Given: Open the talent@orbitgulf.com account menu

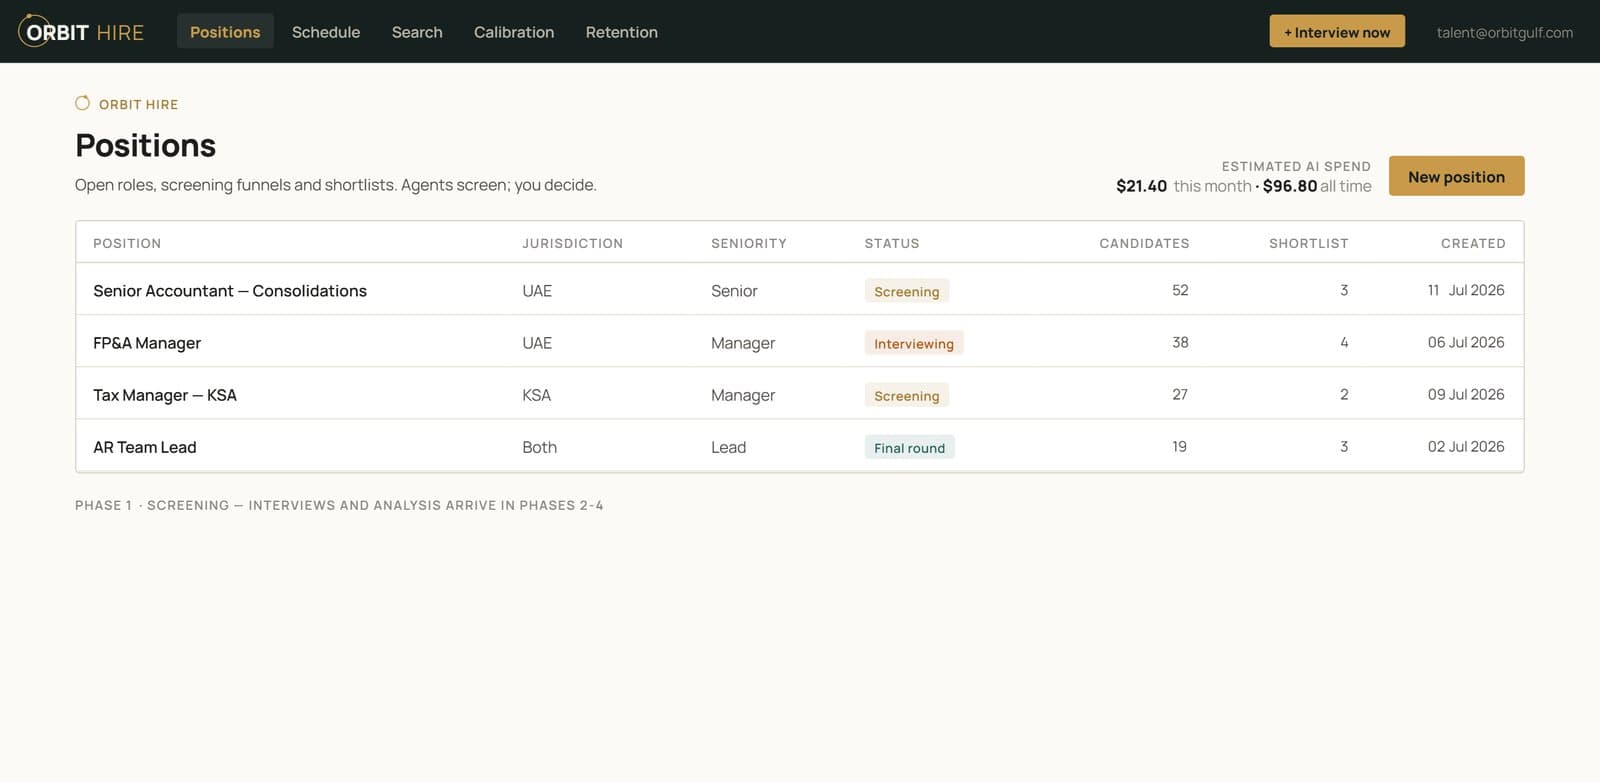Looking at the screenshot, I should click(1505, 32).
